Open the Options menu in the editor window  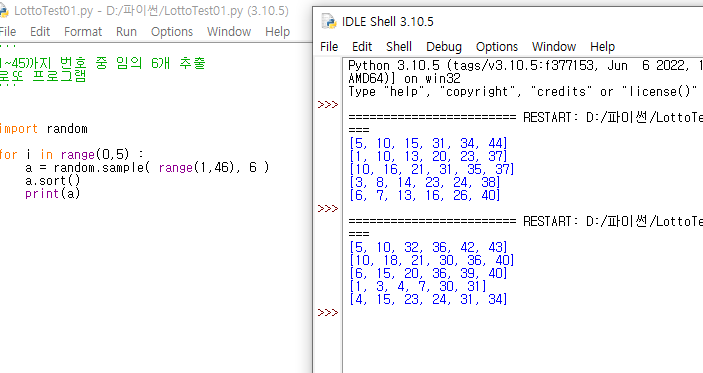172,32
